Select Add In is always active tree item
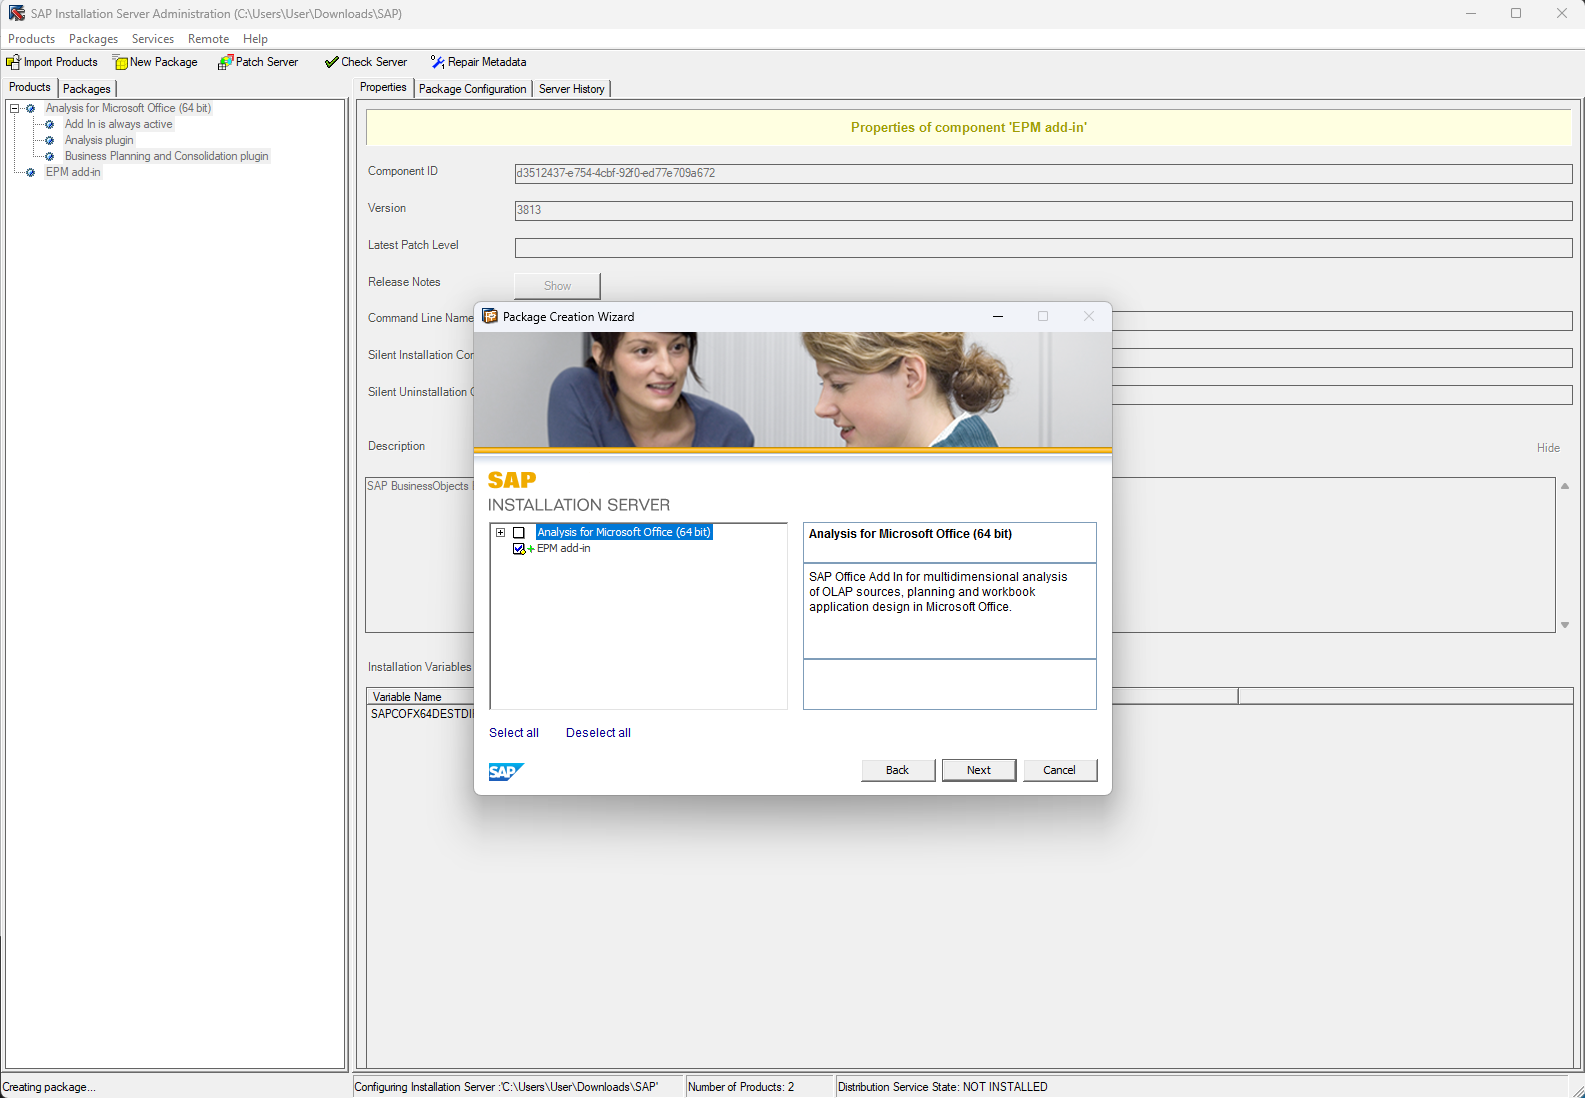Screen dimensions: 1585x1098 point(118,124)
